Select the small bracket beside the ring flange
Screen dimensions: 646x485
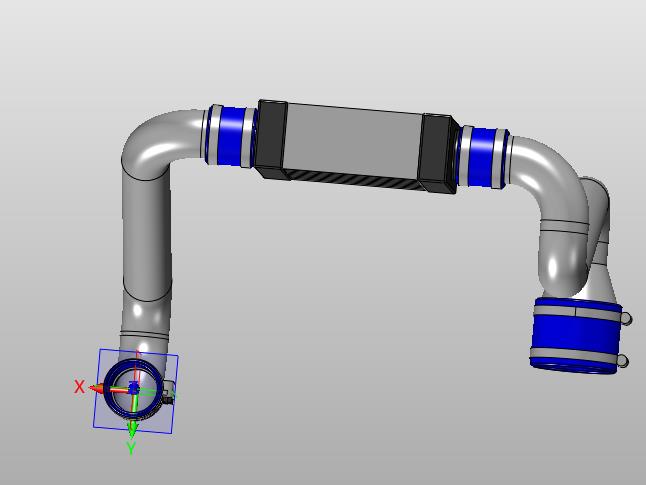pyautogui.click(x=169, y=392)
